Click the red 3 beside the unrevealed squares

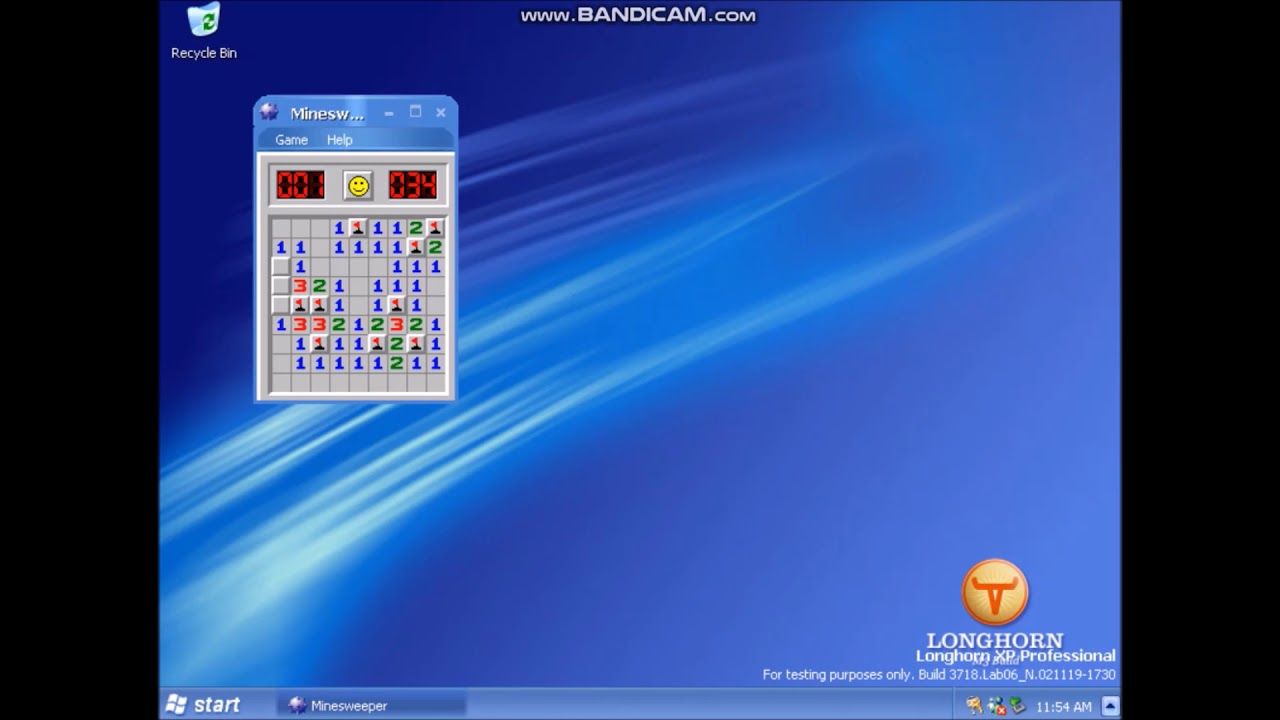coord(300,286)
